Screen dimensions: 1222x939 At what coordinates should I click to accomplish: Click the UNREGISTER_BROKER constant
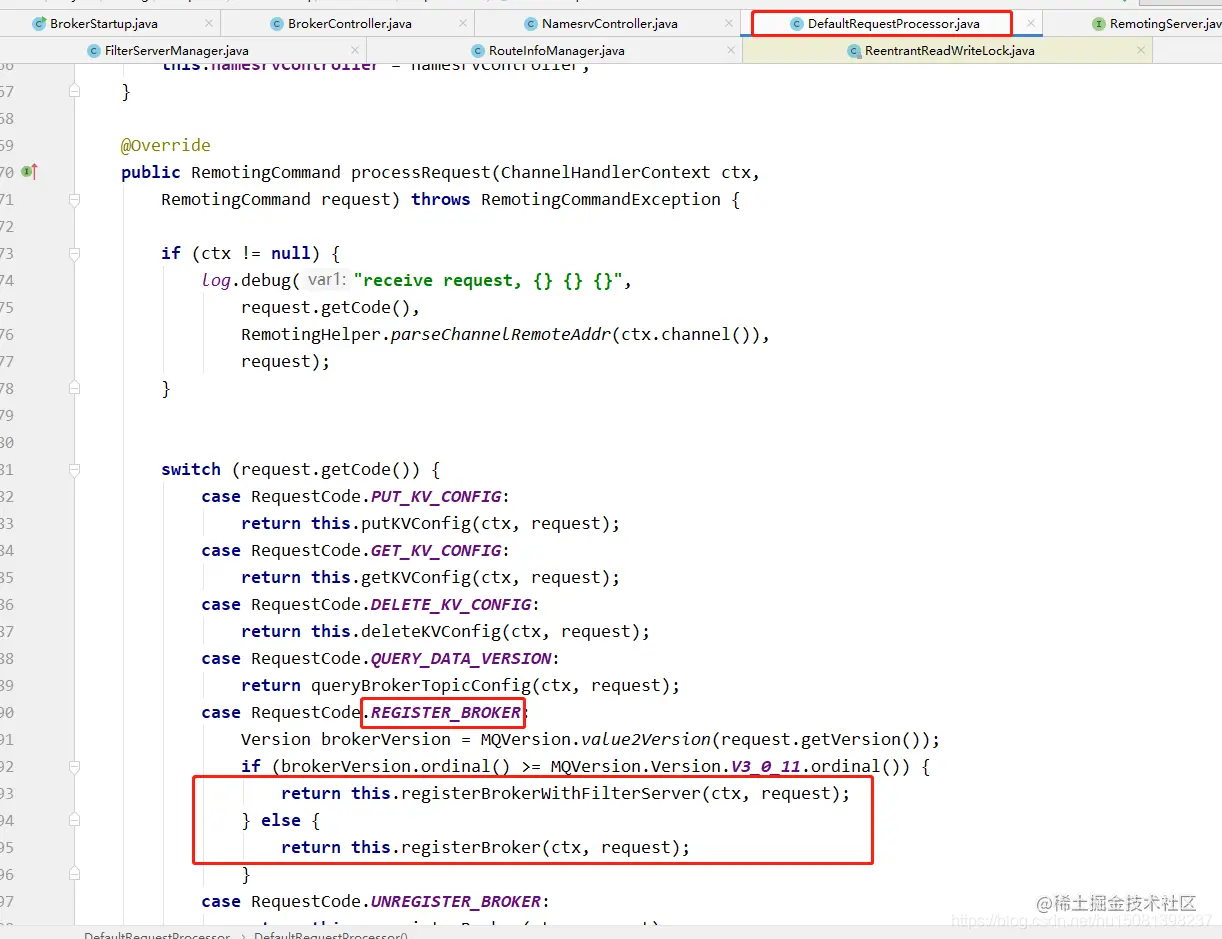tap(456, 901)
